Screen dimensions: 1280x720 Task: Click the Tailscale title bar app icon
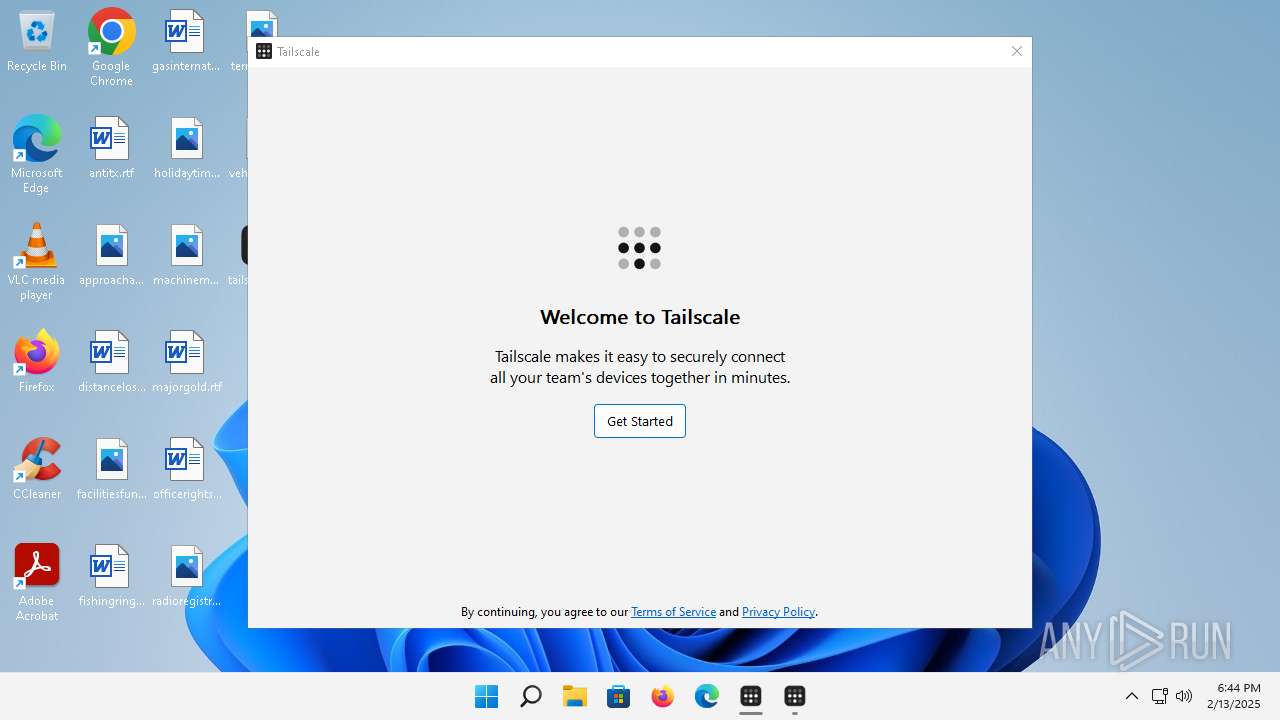click(264, 52)
